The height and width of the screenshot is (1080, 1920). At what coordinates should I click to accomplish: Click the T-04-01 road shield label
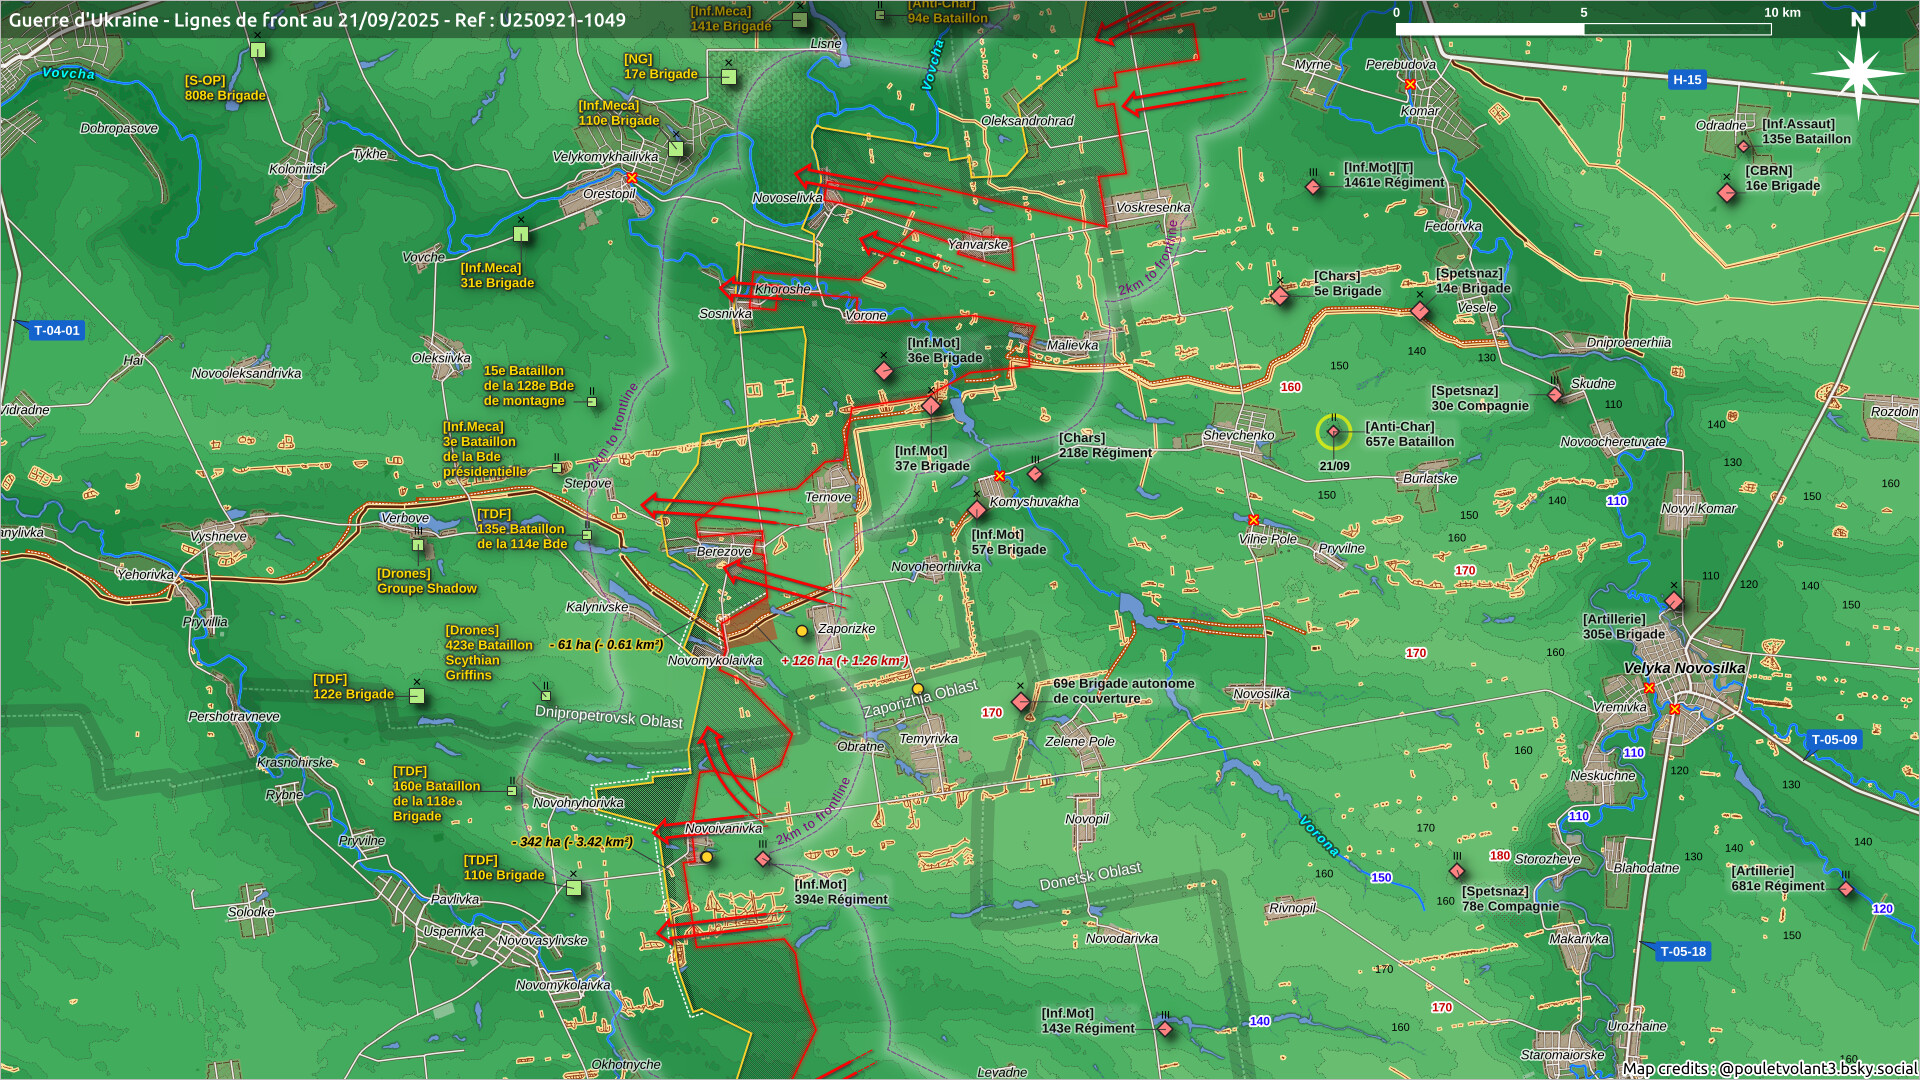(x=56, y=331)
